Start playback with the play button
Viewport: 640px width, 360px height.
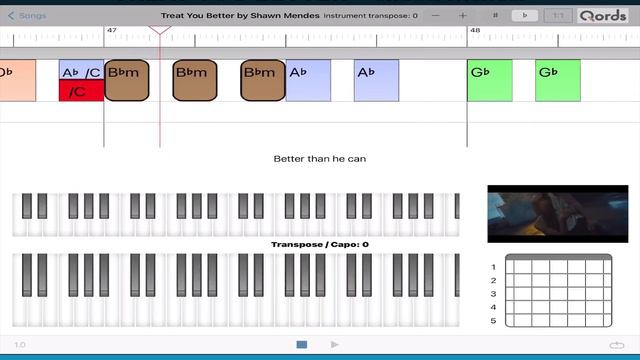click(x=335, y=344)
